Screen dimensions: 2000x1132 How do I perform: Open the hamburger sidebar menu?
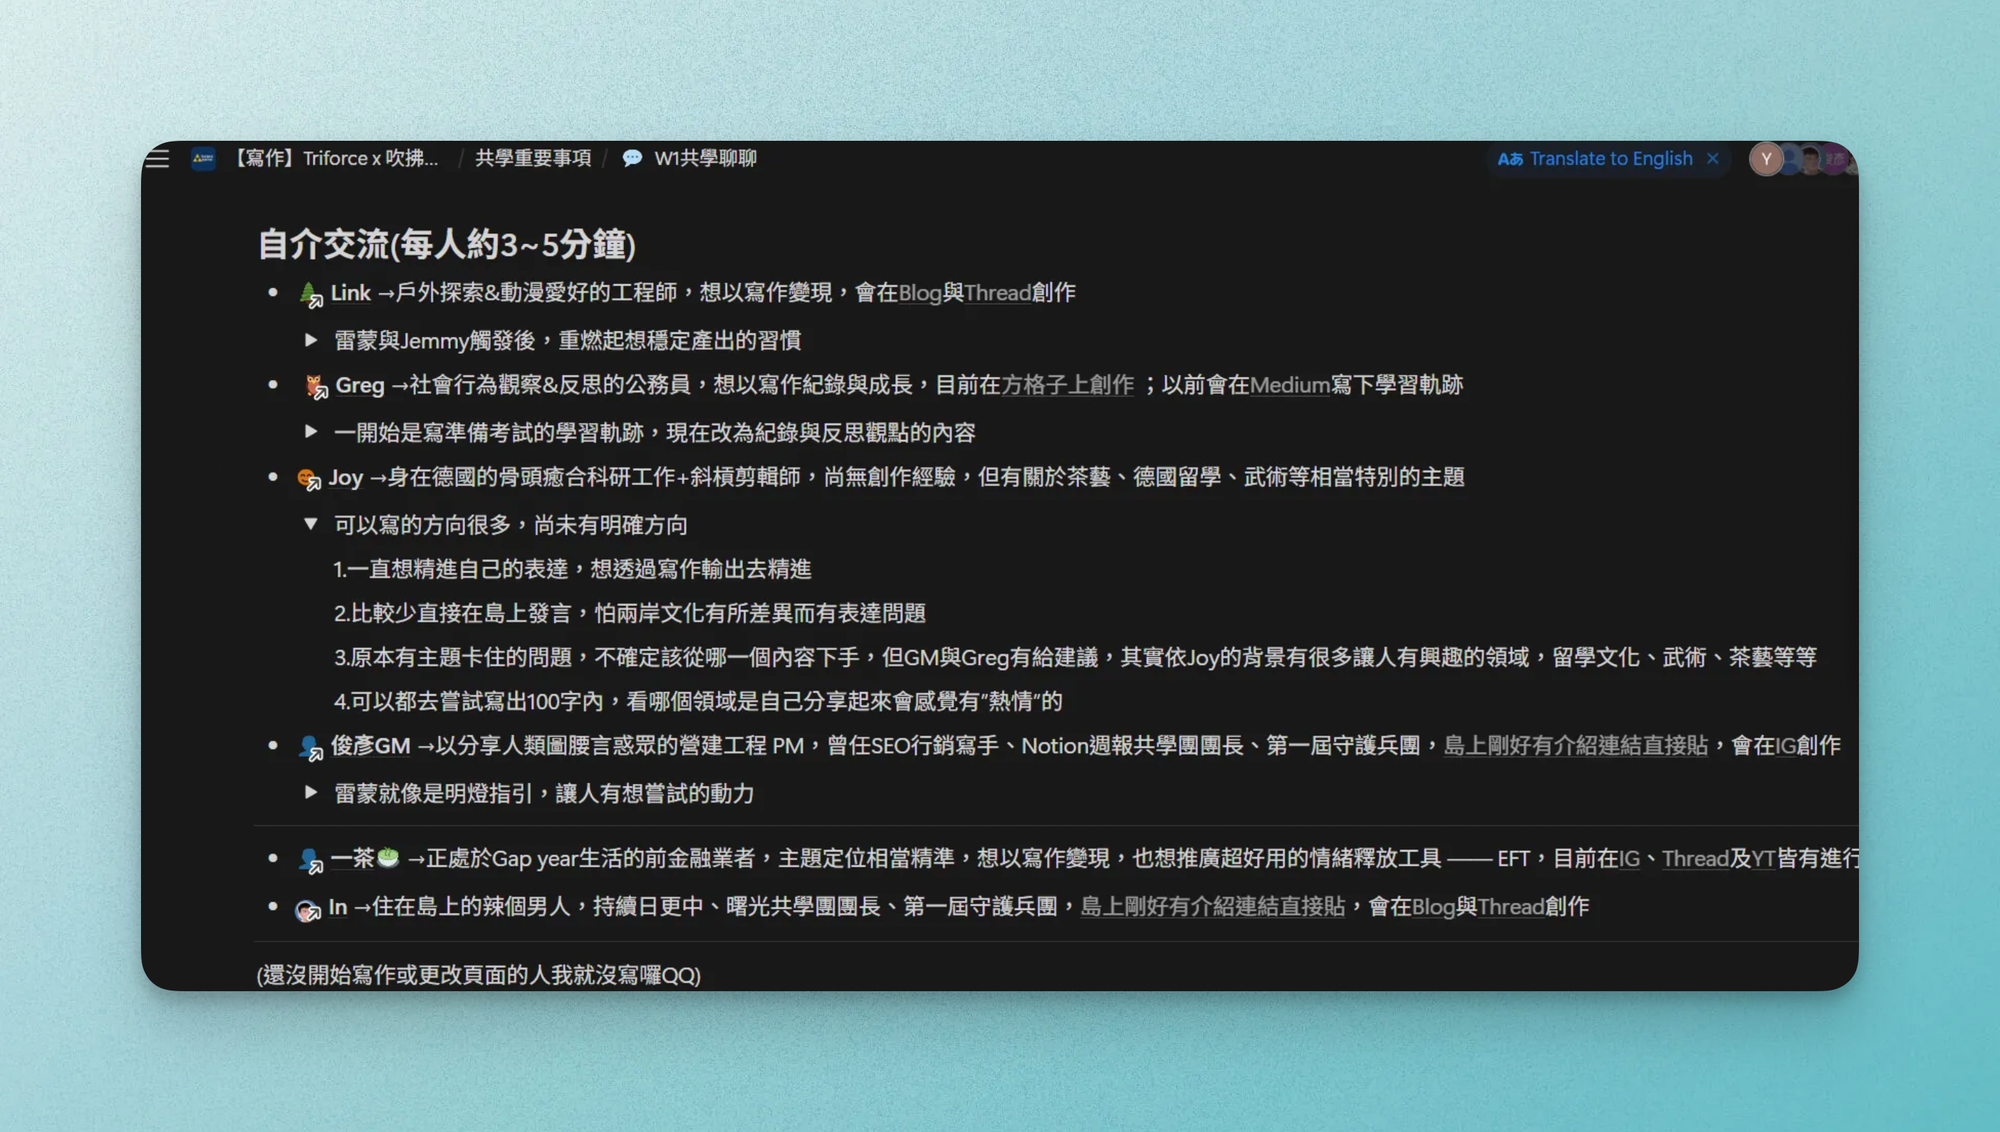[x=157, y=159]
